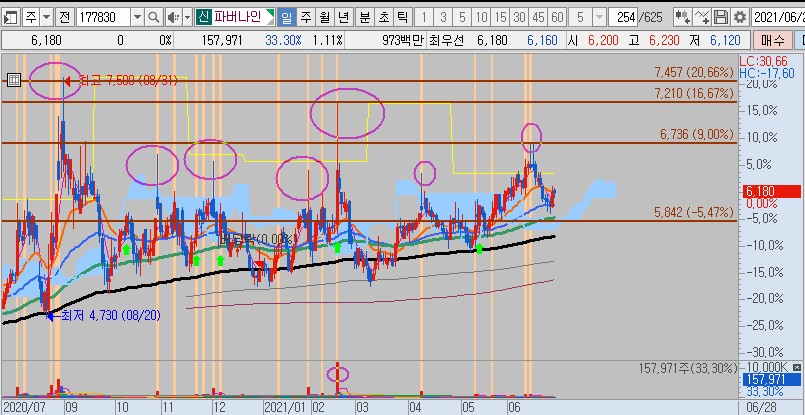Switch to daily 일 chart period

tap(286, 17)
